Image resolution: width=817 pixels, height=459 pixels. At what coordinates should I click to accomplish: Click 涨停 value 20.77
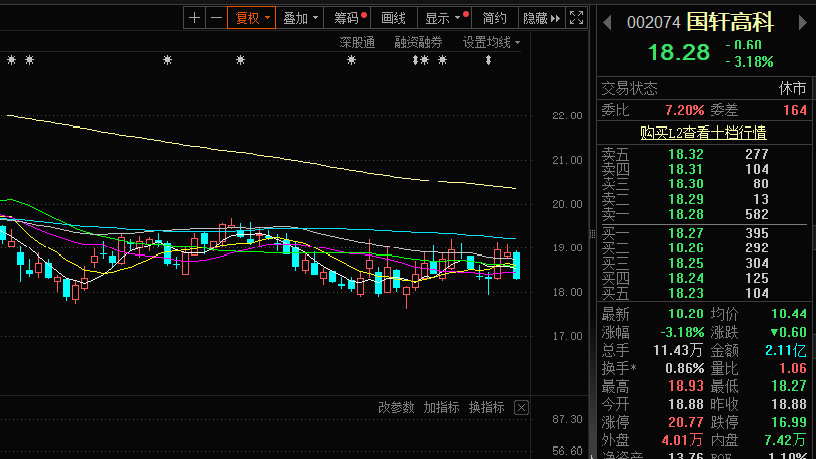point(686,423)
